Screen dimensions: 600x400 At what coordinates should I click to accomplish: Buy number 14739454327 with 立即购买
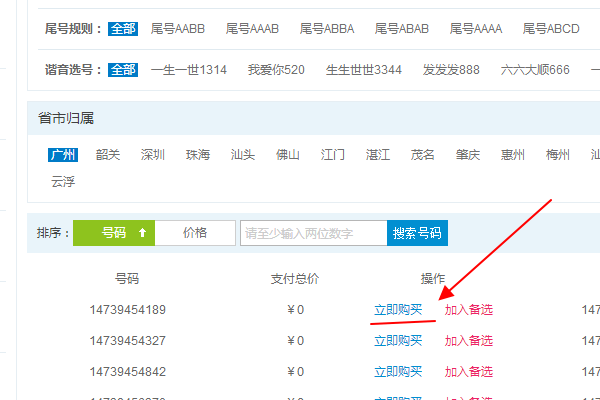pos(398,340)
